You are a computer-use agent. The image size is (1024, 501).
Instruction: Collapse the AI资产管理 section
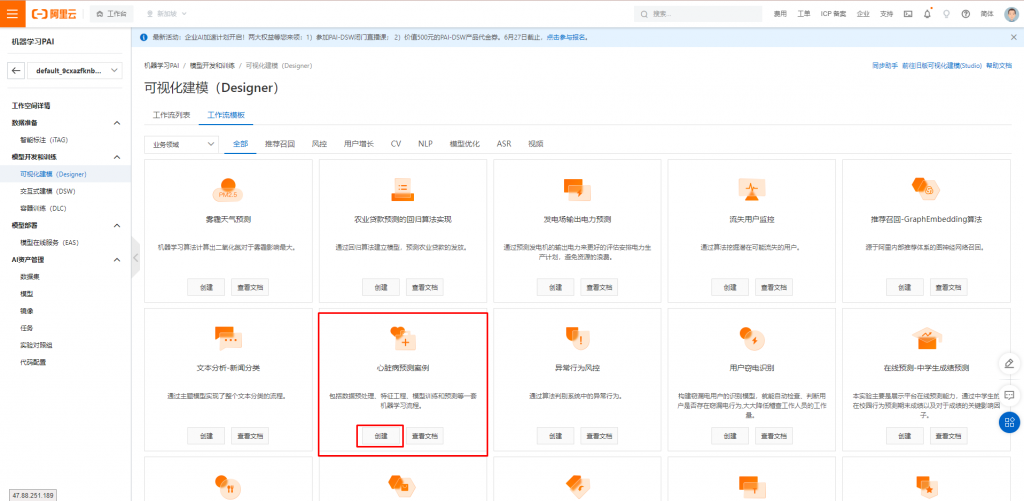pyautogui.click(x=117, y=259)
